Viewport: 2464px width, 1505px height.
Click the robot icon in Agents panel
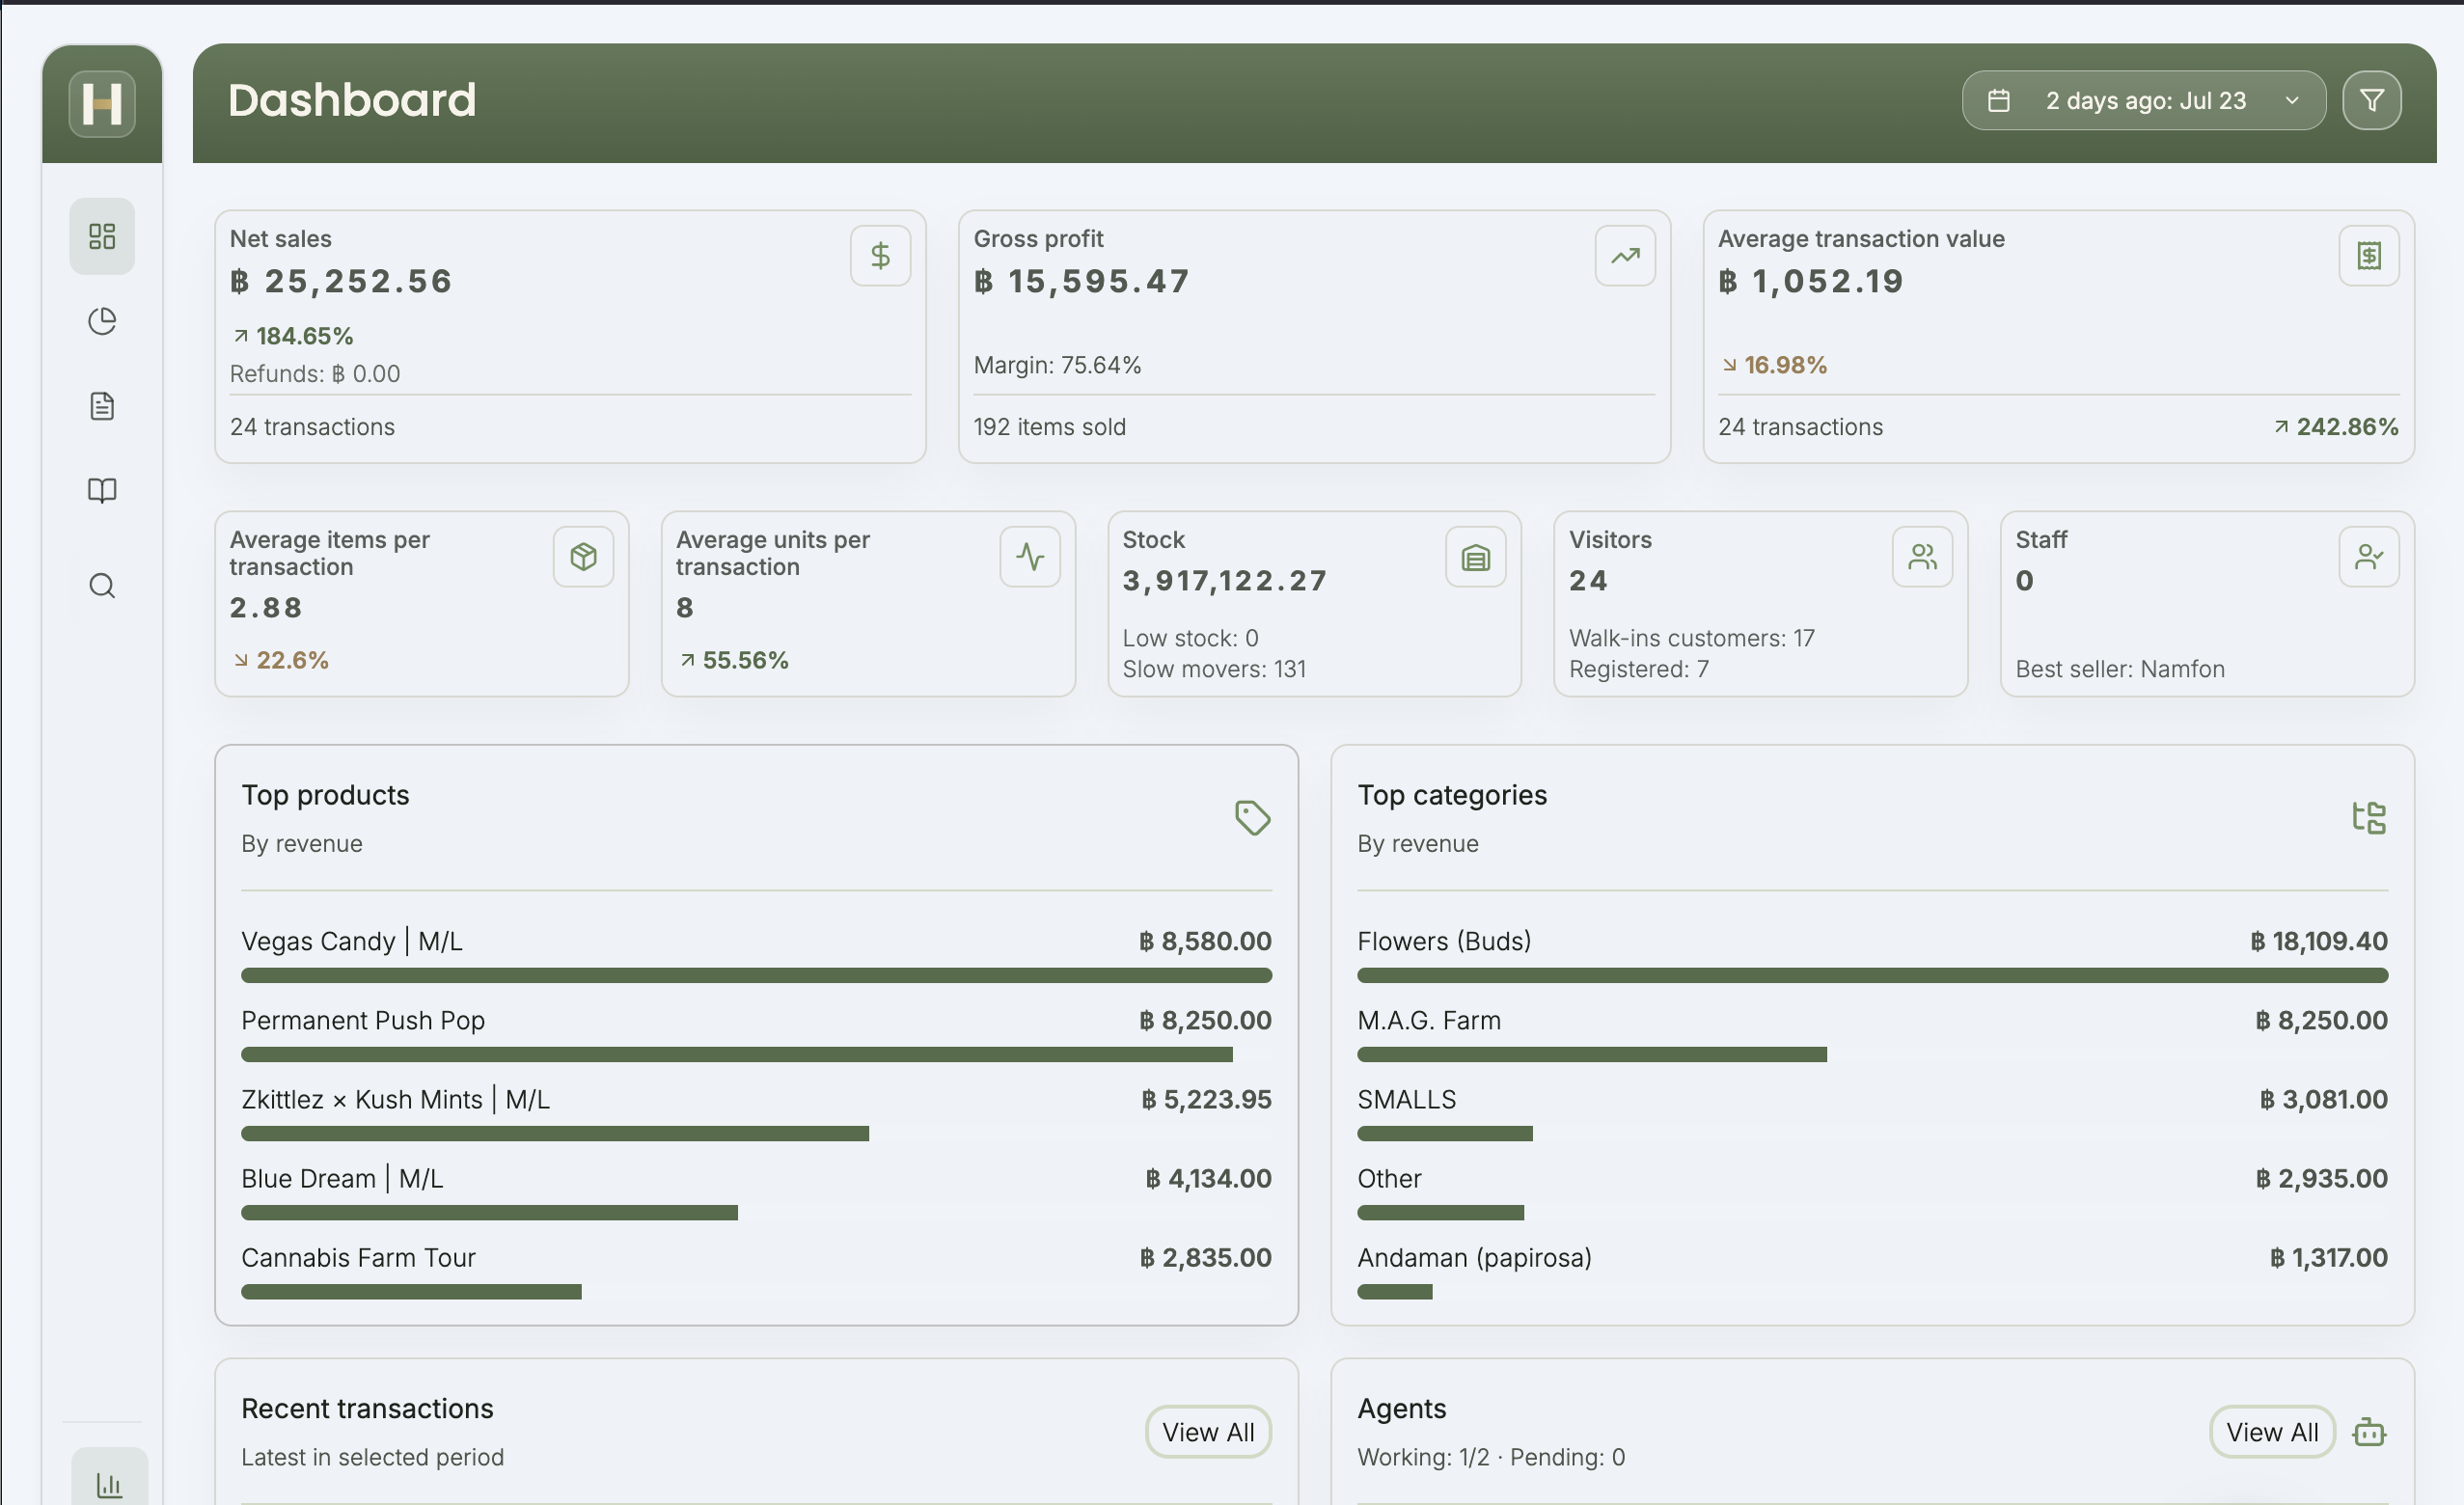coord(2369,1432)
